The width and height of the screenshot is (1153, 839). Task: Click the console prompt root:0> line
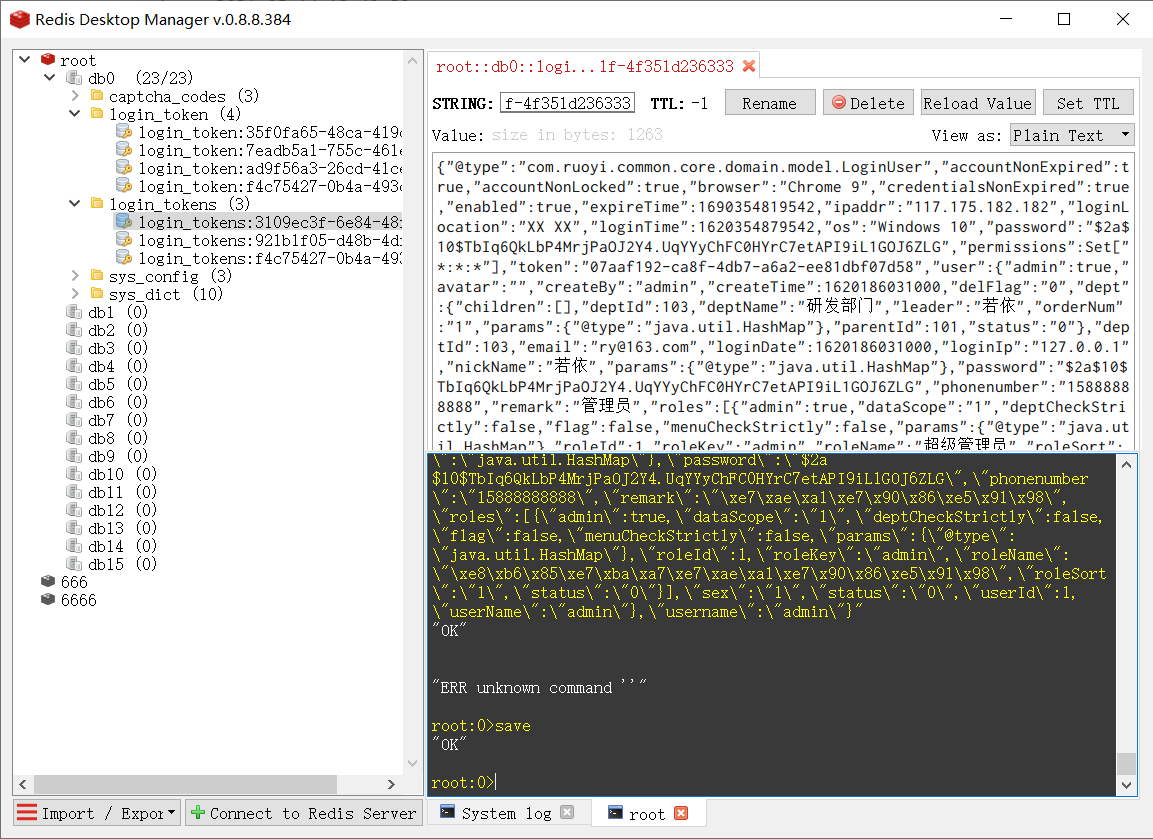[464, 782]
